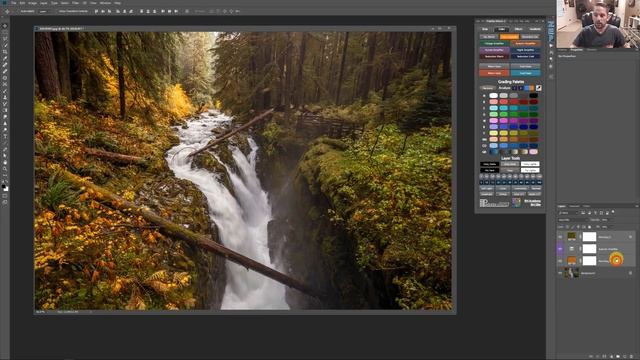Image resolution: width=640 pixels, height=360 pixels.
Task: Click the foreground color swatch in toolbox
Action: pyautogui.click(x=3, y=186)
